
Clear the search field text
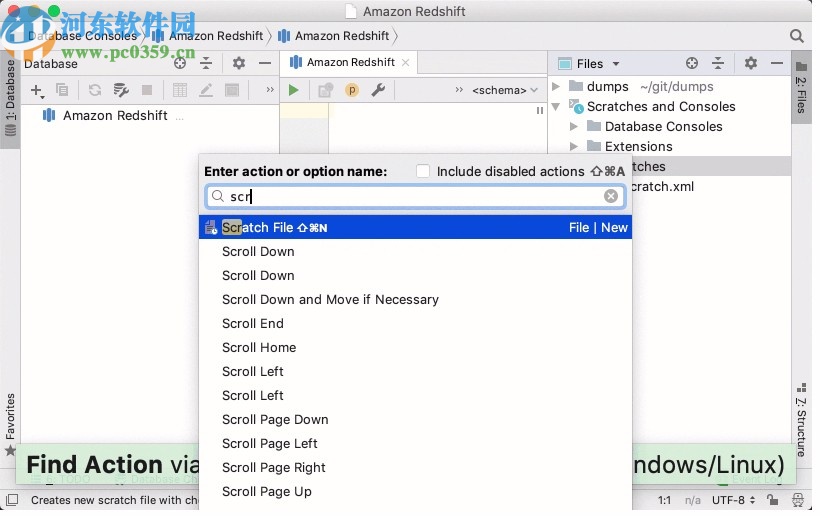(x=610, y=196)
